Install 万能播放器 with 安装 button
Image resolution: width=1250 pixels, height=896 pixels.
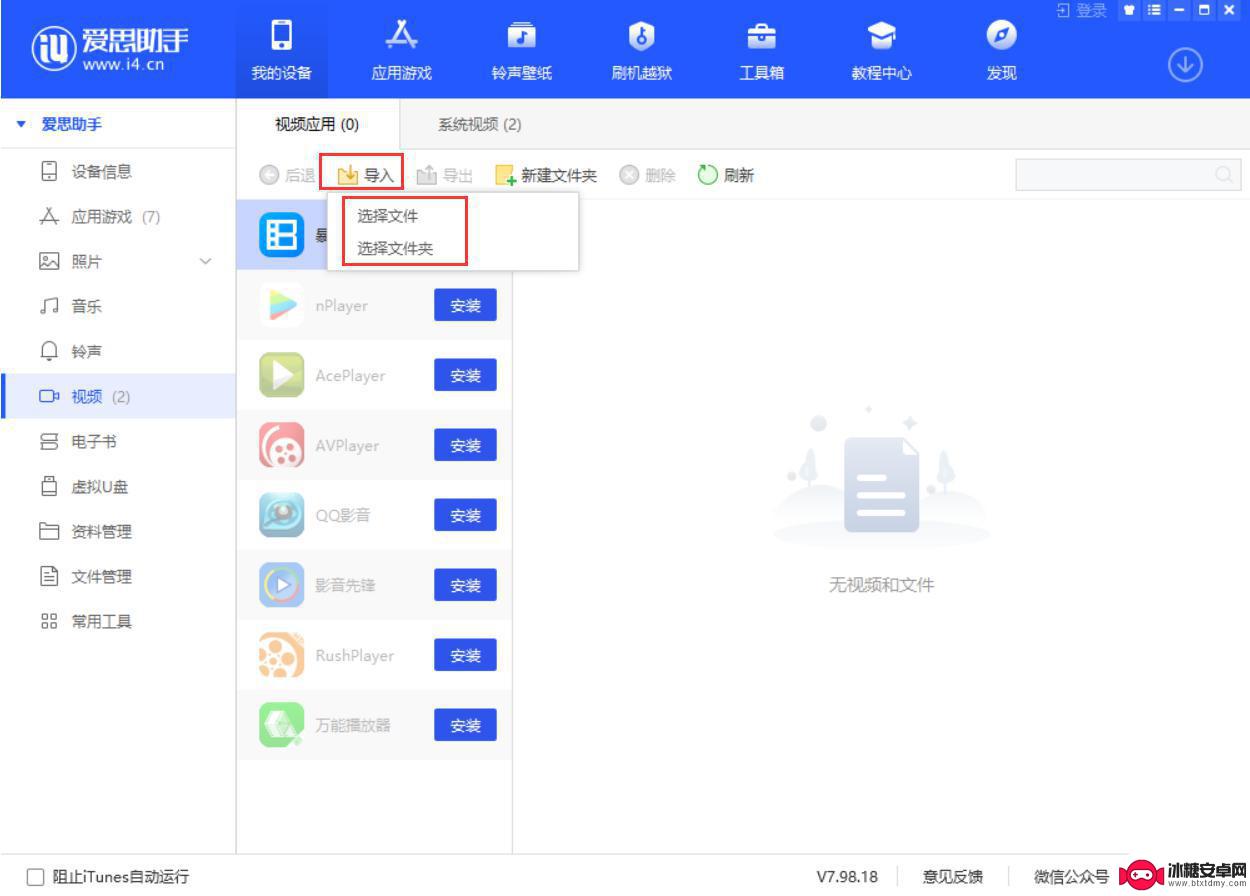point(465,725)
